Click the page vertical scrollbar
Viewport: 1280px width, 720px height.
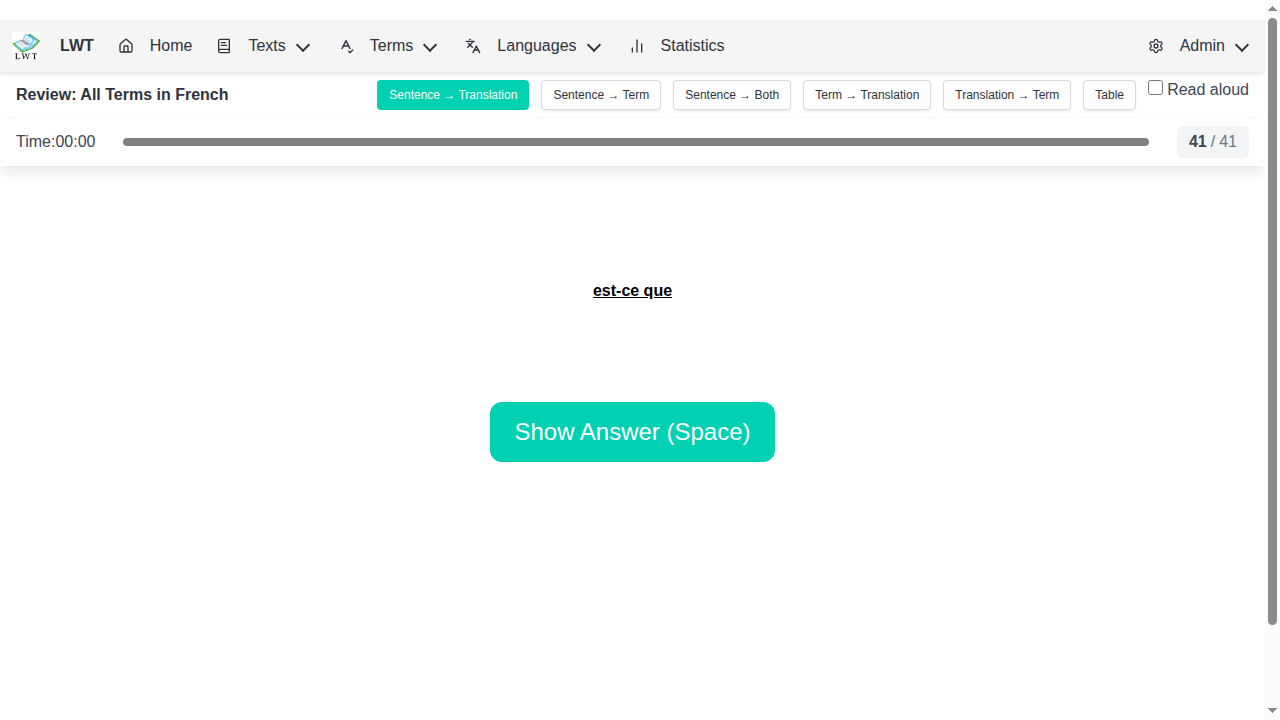coord(1272,320)
